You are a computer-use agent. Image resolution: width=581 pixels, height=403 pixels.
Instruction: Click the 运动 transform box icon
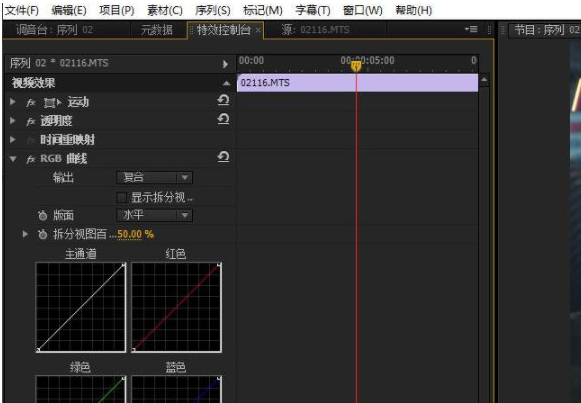point(51,103)
